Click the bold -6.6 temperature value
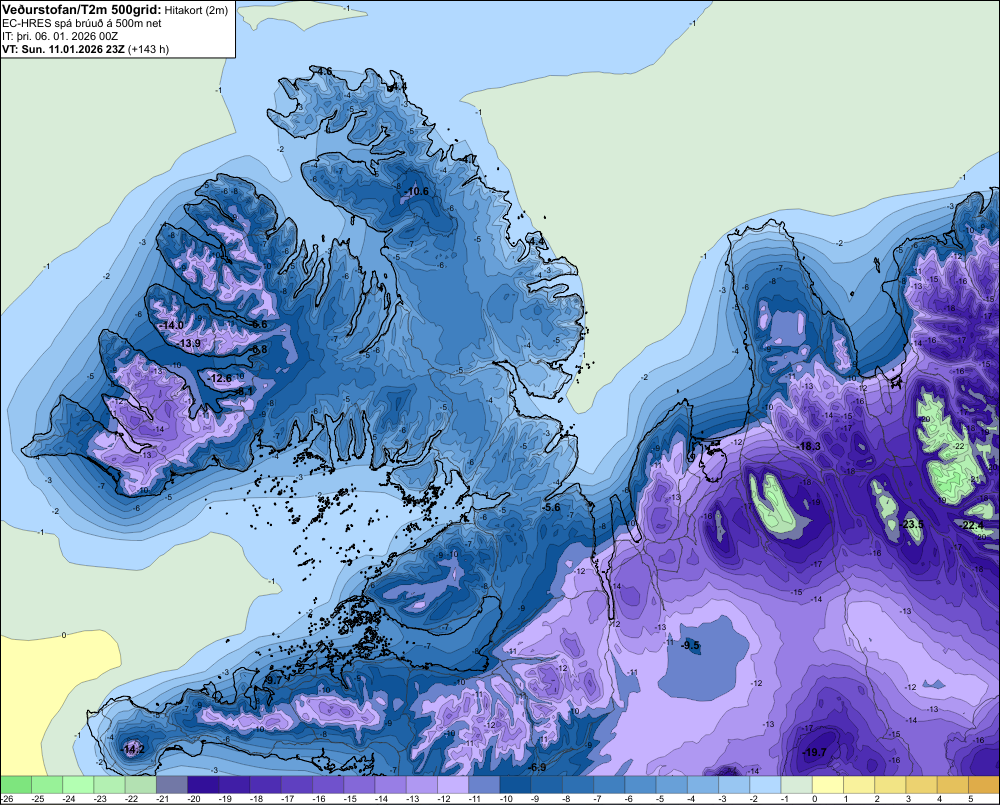The image size is (1000, 805). pyautogui.click(x=259, y=324)
